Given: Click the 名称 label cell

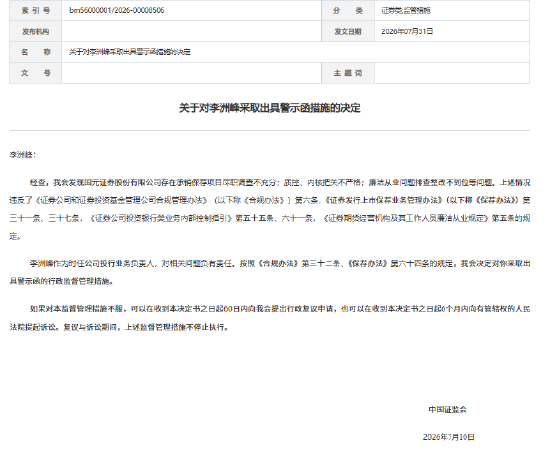Looking at the screenshot, I should point(35,52).
